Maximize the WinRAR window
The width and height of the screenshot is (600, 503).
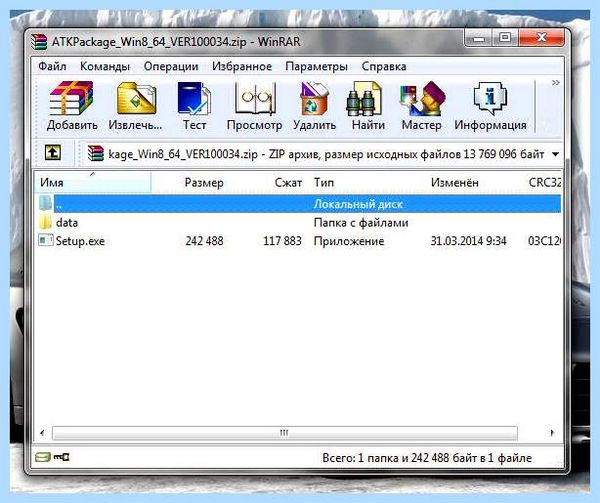click(505, 38)
